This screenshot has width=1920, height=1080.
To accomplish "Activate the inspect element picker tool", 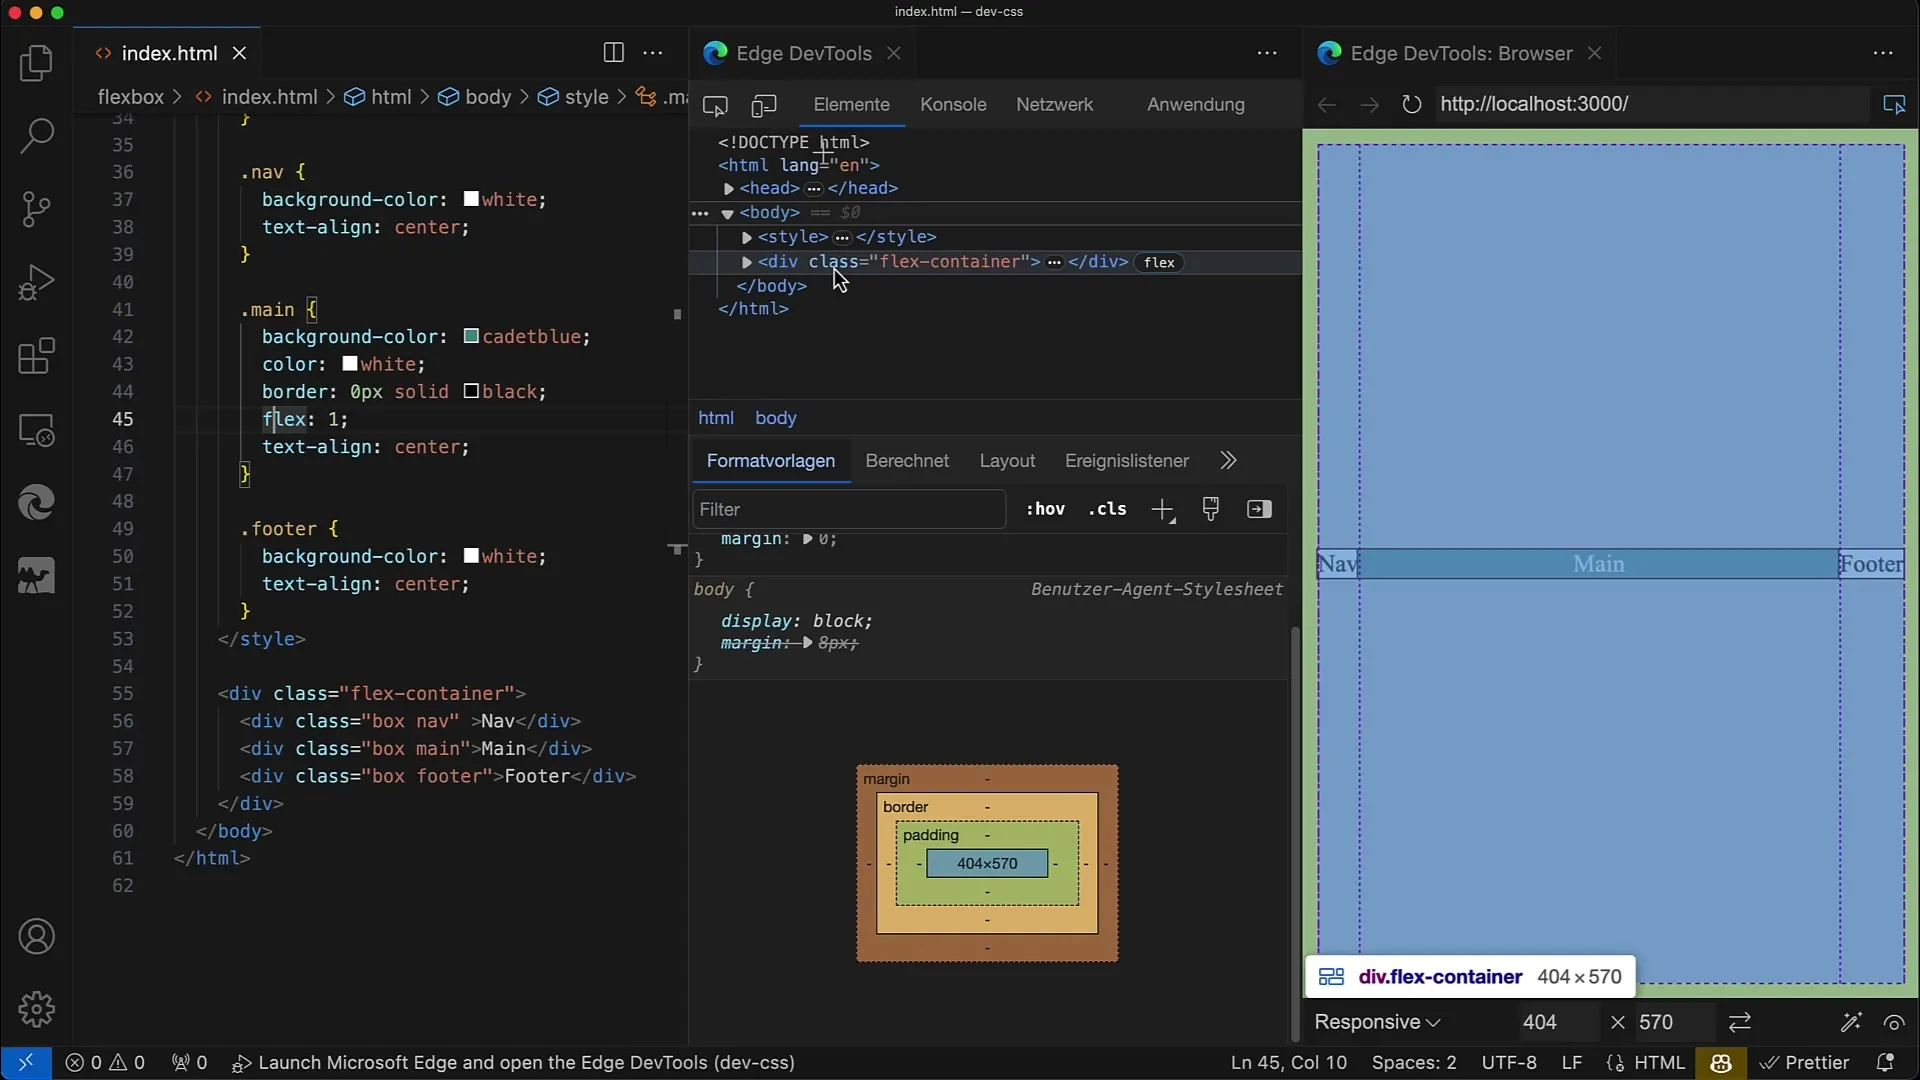I will click(715, 105).
